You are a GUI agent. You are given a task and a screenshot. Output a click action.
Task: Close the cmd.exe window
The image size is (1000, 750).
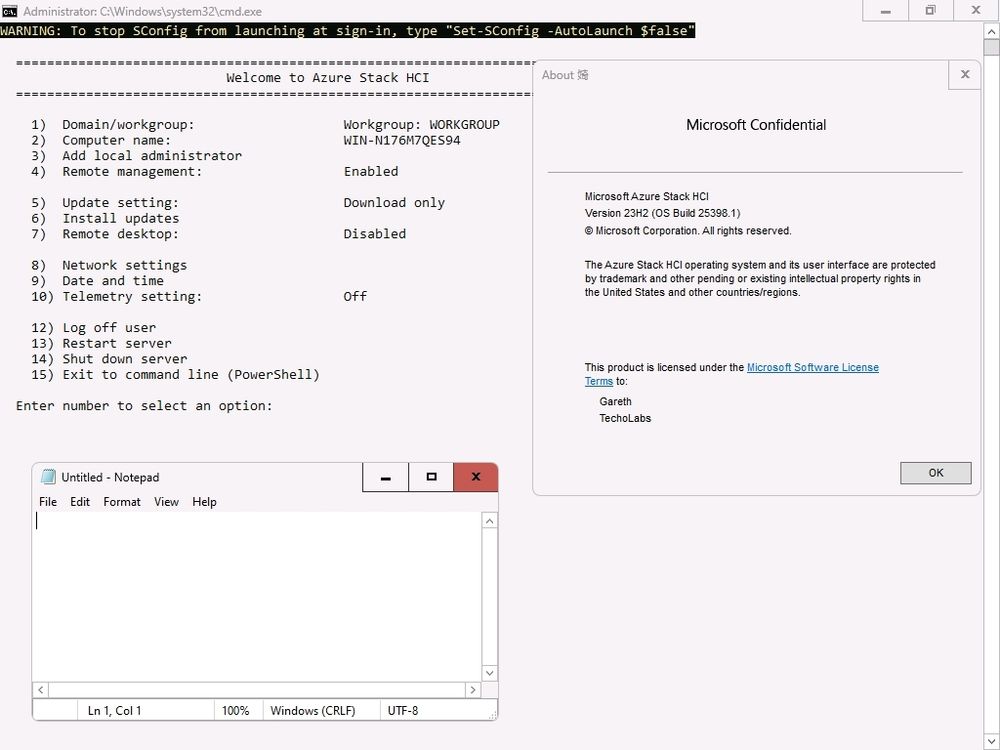pos(976,11)
